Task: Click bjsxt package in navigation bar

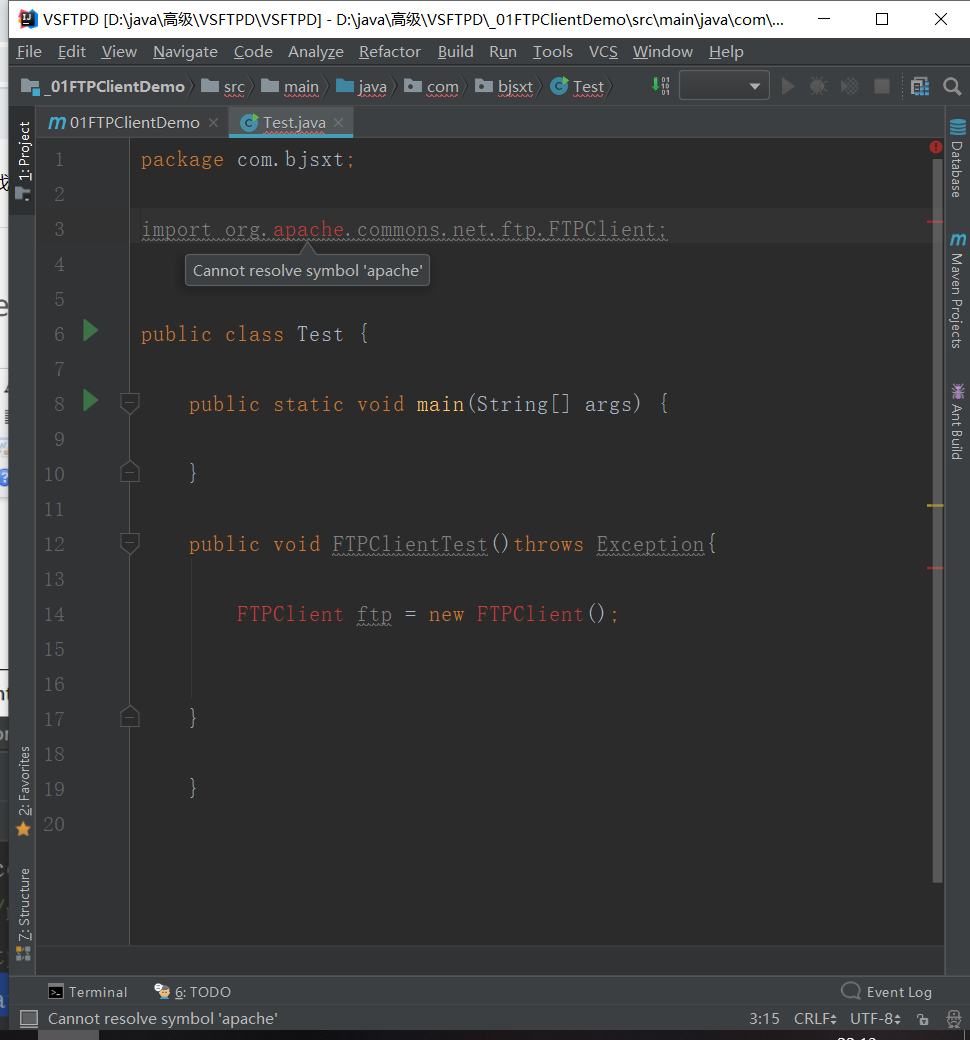Action: [504, 87]
